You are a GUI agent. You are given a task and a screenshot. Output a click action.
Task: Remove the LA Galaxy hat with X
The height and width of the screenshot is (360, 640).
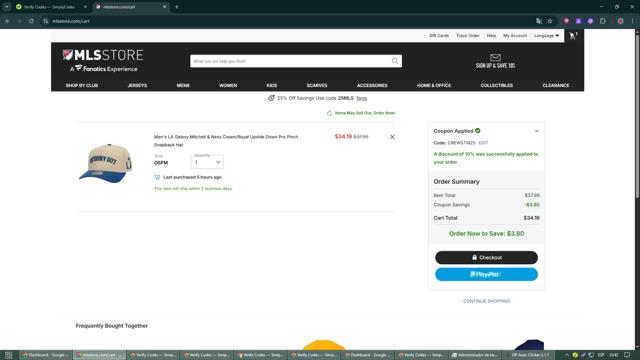coord(392,137)
